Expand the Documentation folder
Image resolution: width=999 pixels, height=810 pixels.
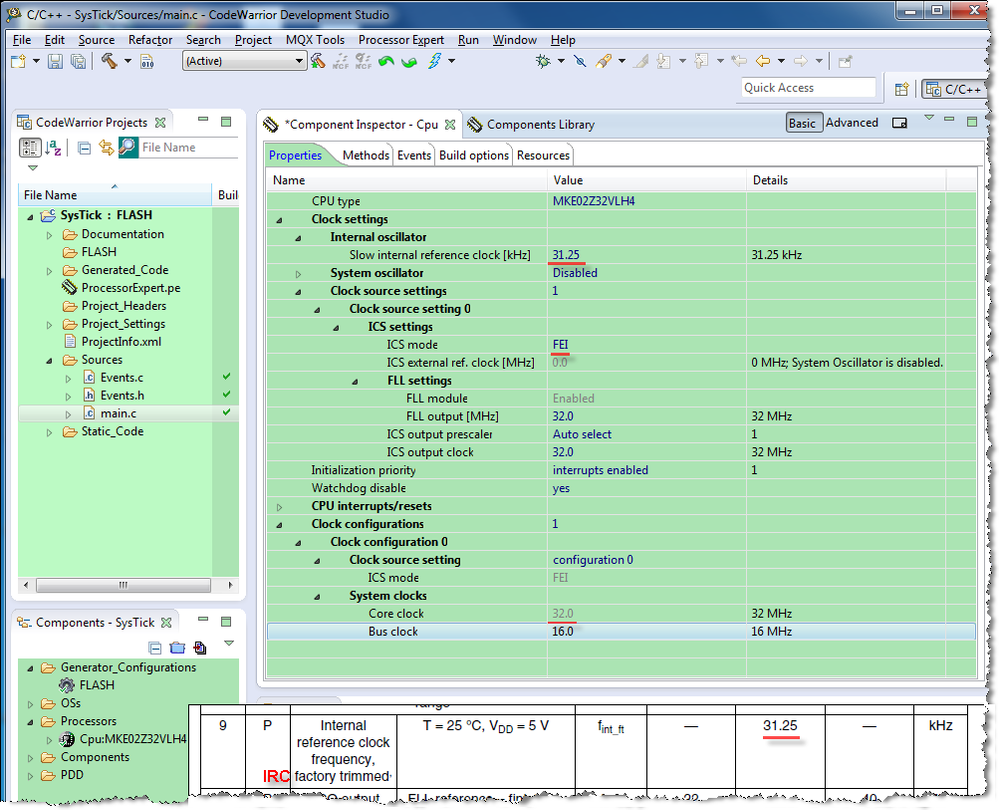point(49,234)
